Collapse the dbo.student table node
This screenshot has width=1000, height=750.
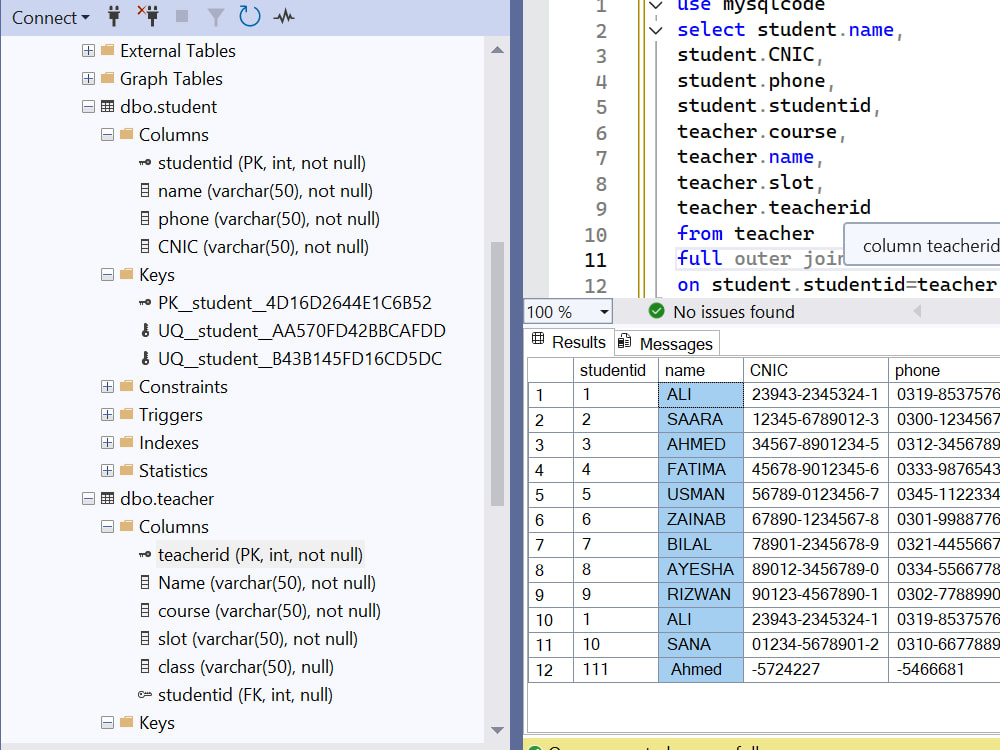tap(89, 107)
